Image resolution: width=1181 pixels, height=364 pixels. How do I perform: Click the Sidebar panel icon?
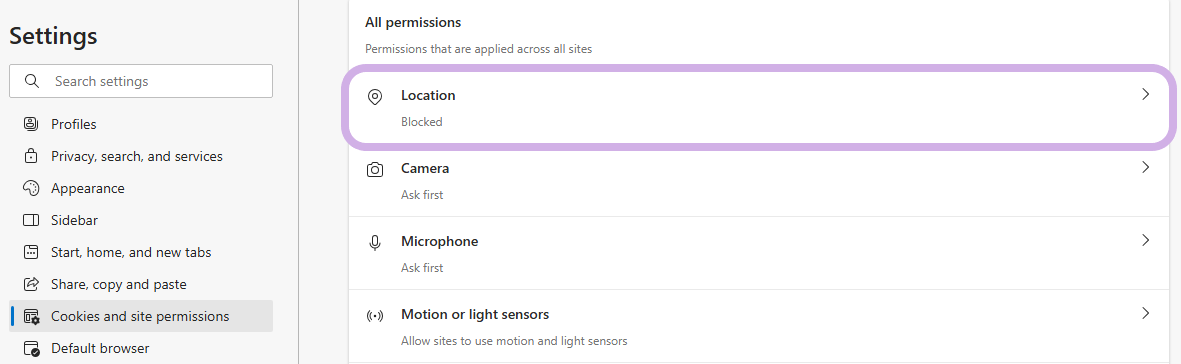click(31, 221)
